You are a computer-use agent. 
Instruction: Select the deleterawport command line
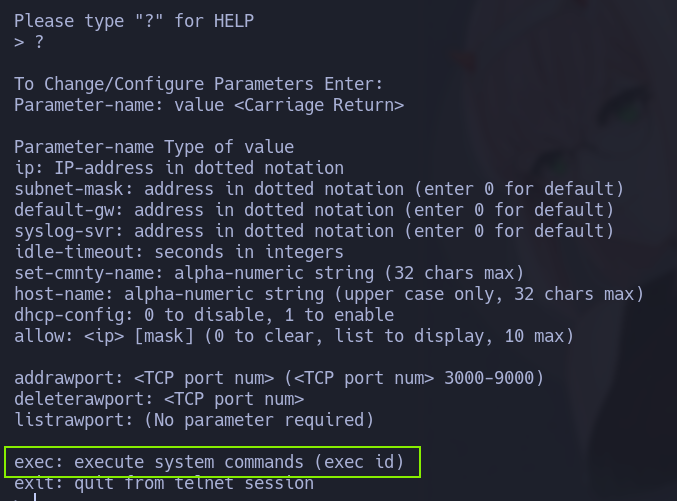tap(159, 399)
